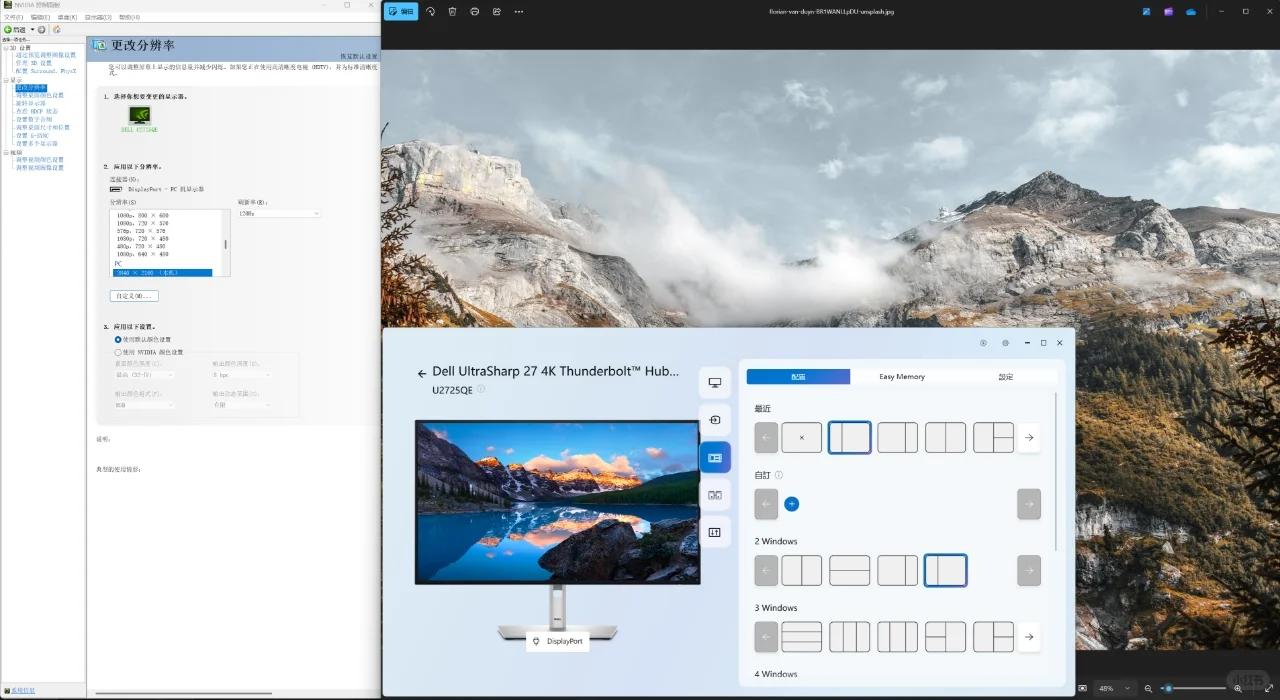Show next layouts in the 3 Windows row

coord(1029,637)
